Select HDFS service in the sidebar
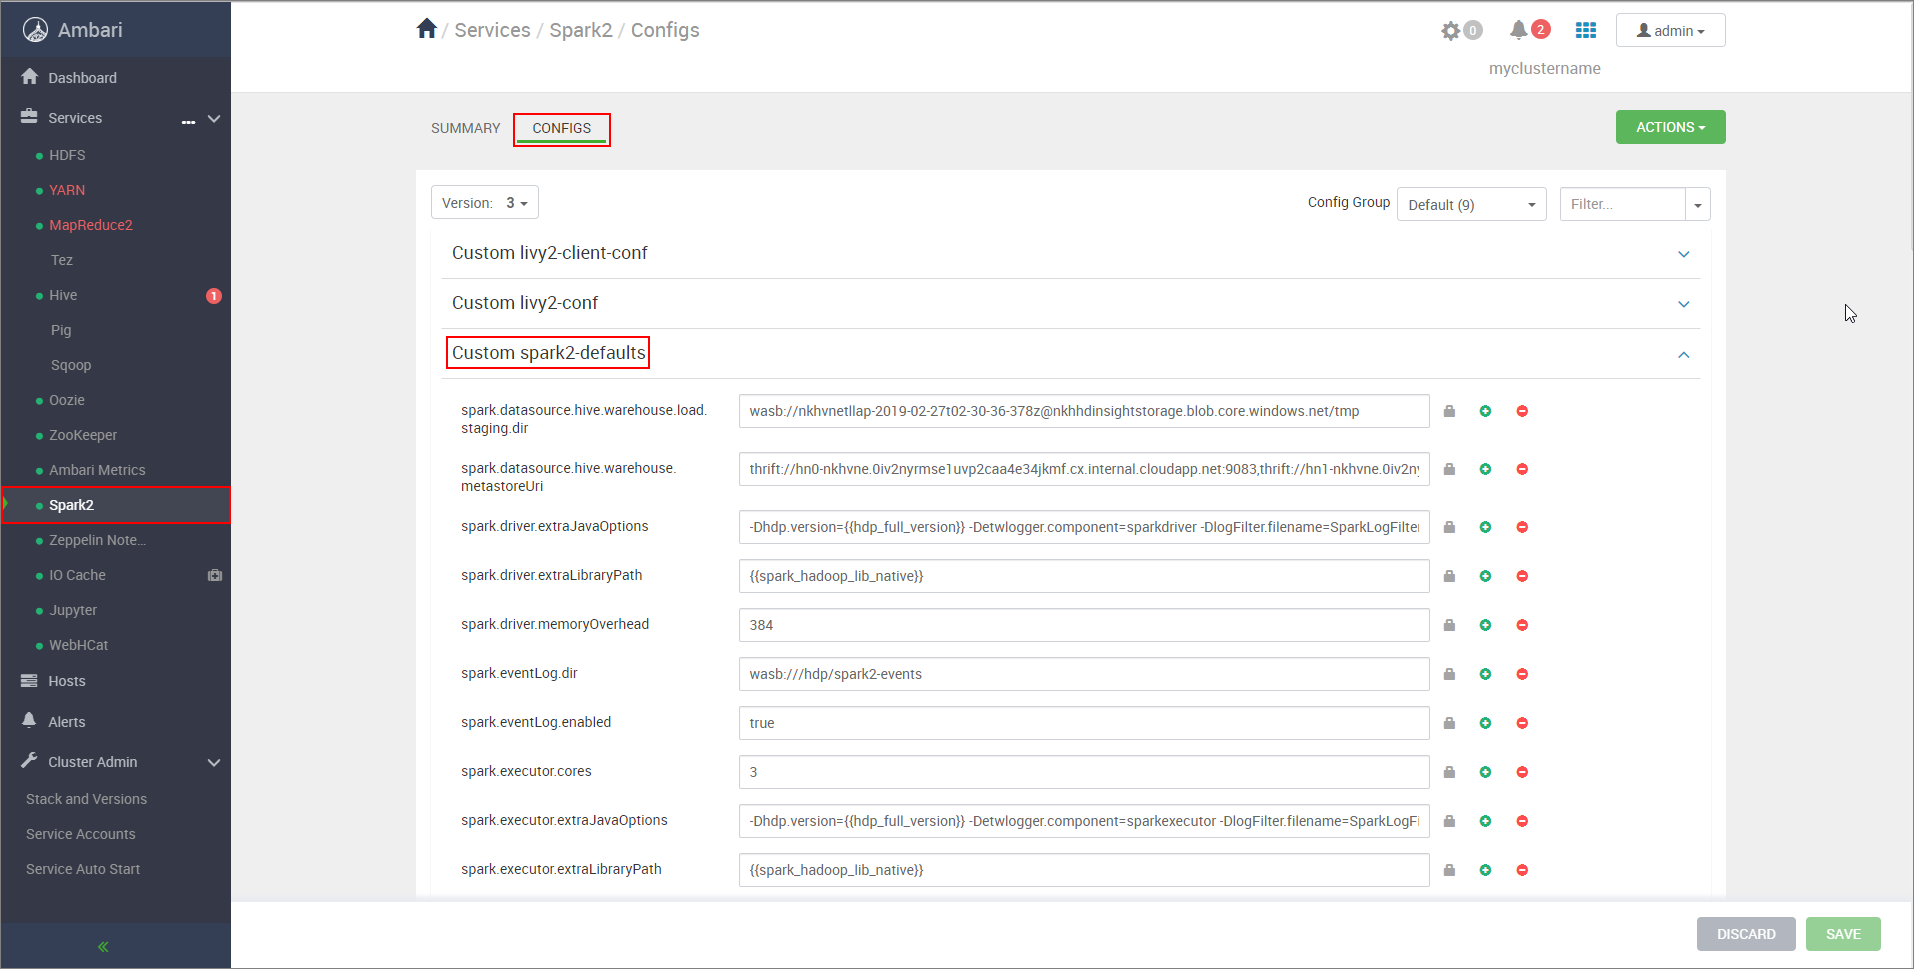 point(67,155)
